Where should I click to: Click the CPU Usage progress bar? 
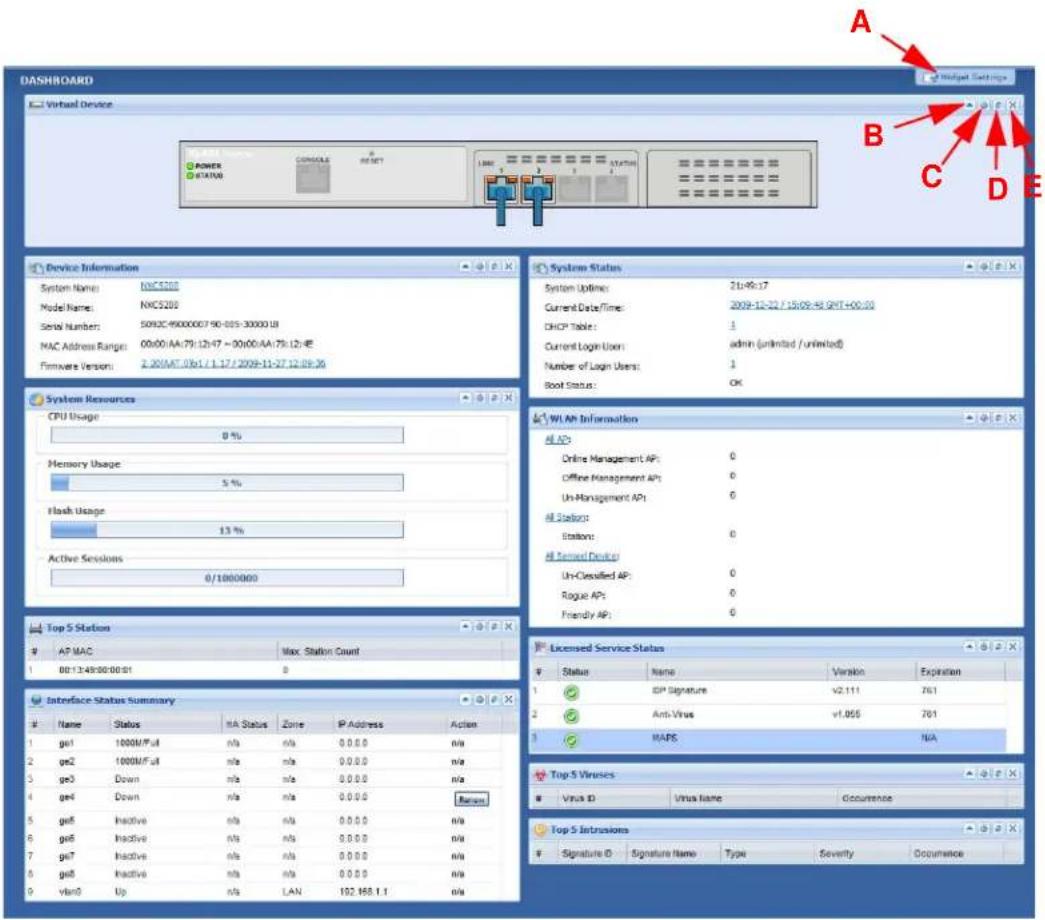click(227, 435)
